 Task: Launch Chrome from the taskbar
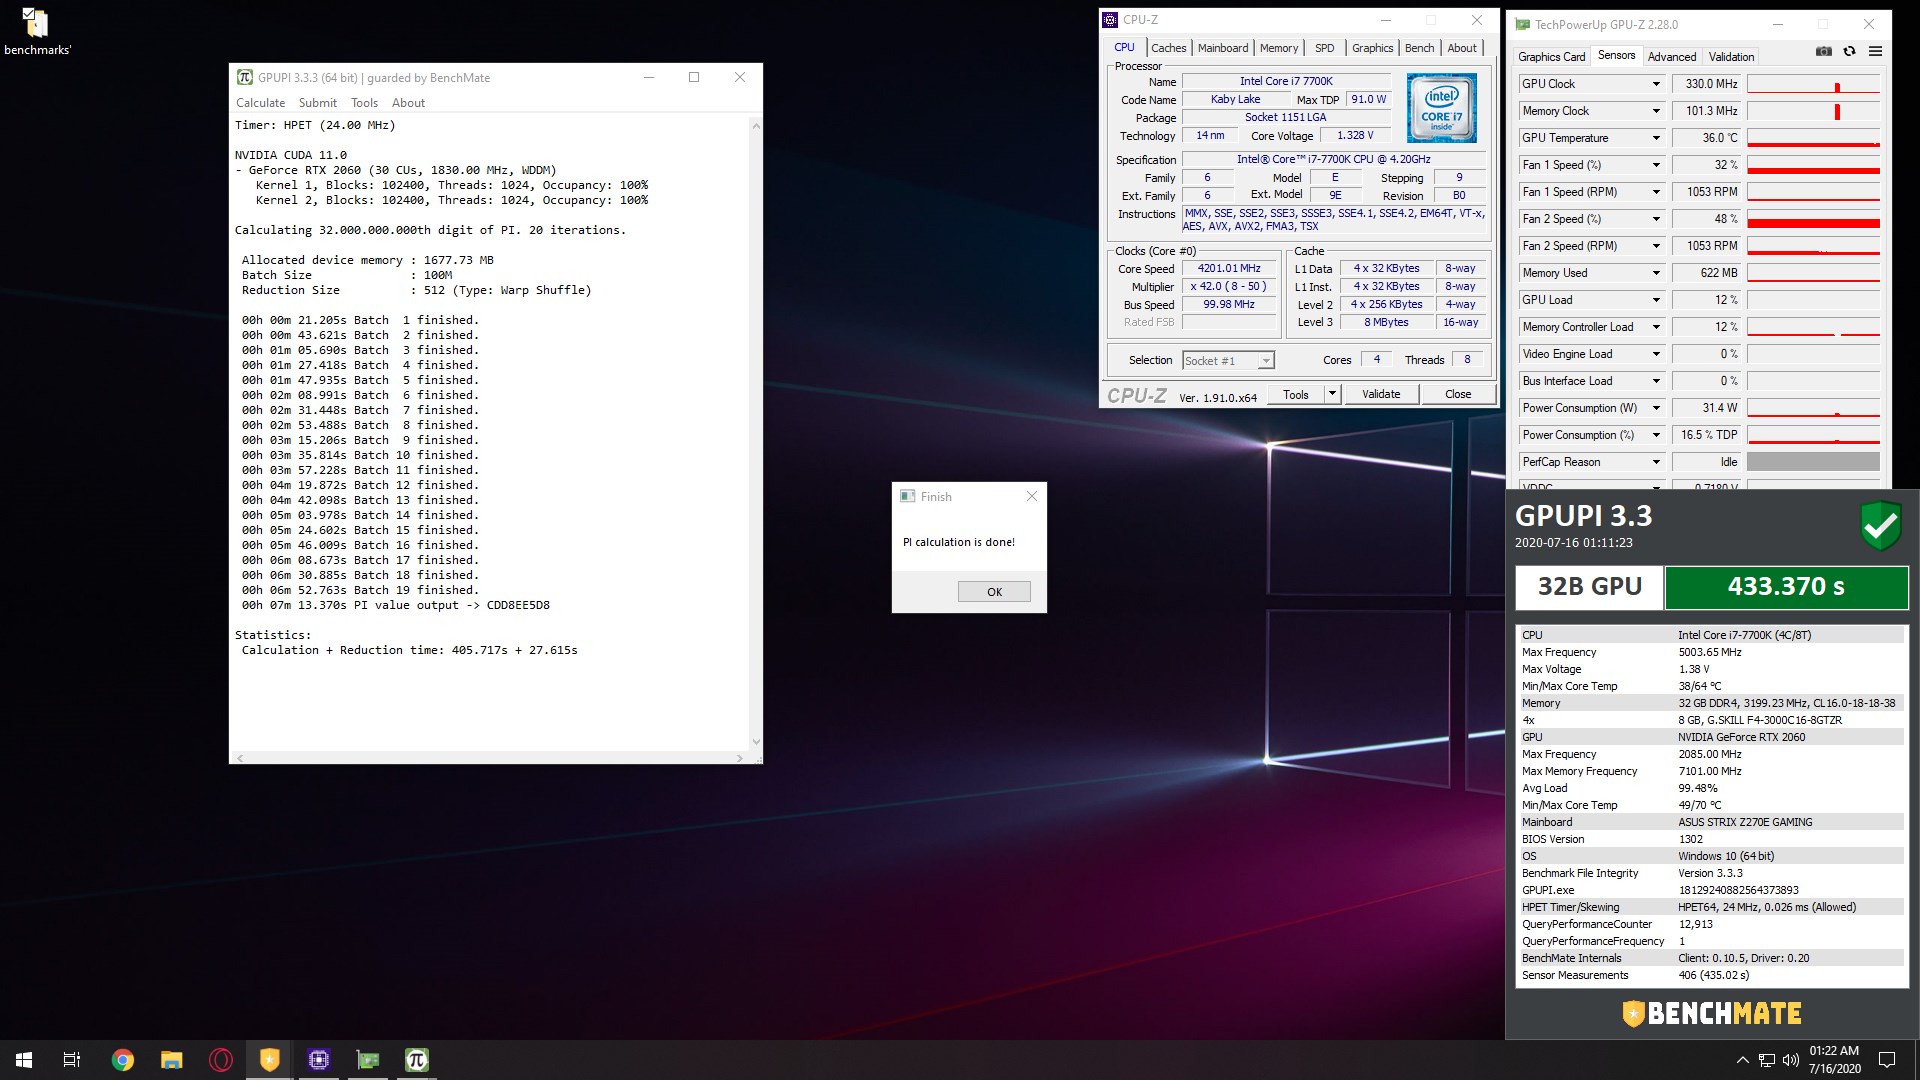[122, 1060]
